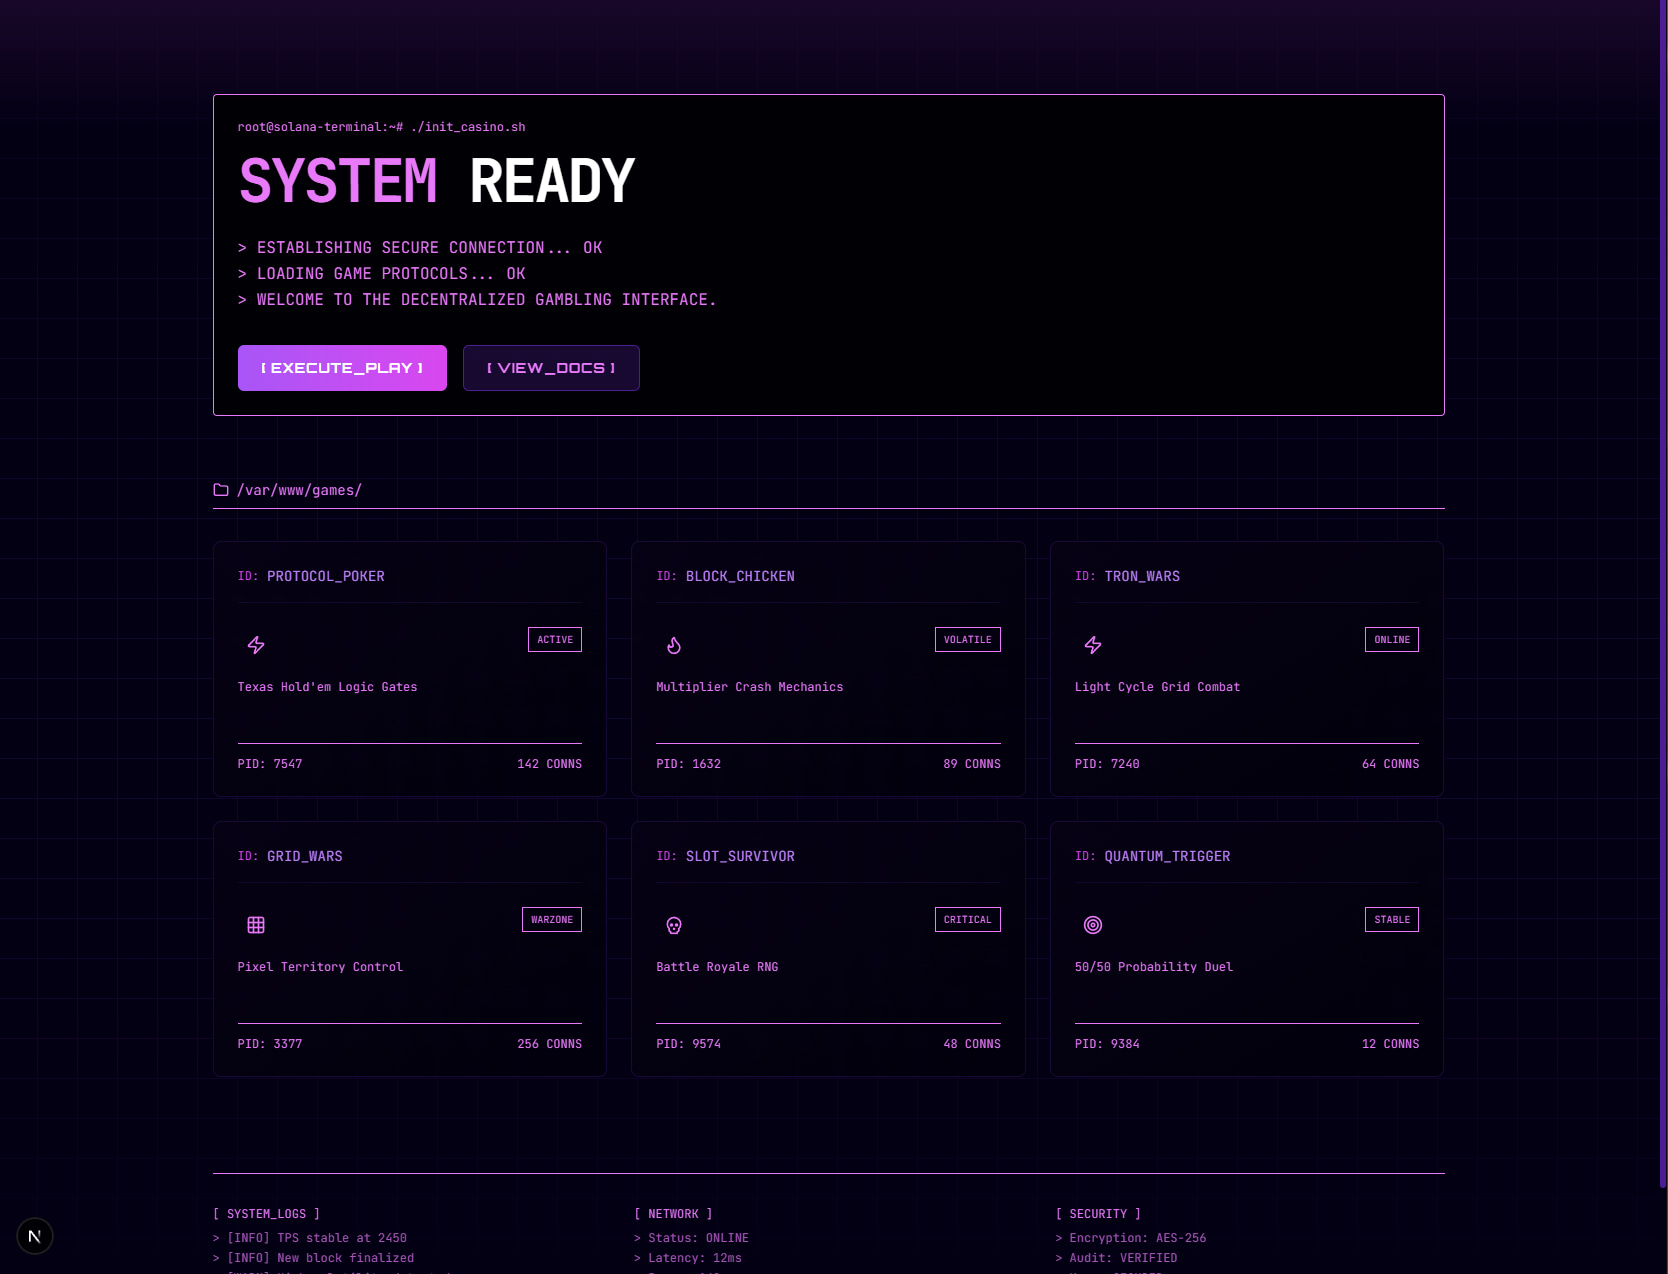Click 'Texas Hold'em Logic Gates' description
Screen dimensions: 1668x1274
327,687
